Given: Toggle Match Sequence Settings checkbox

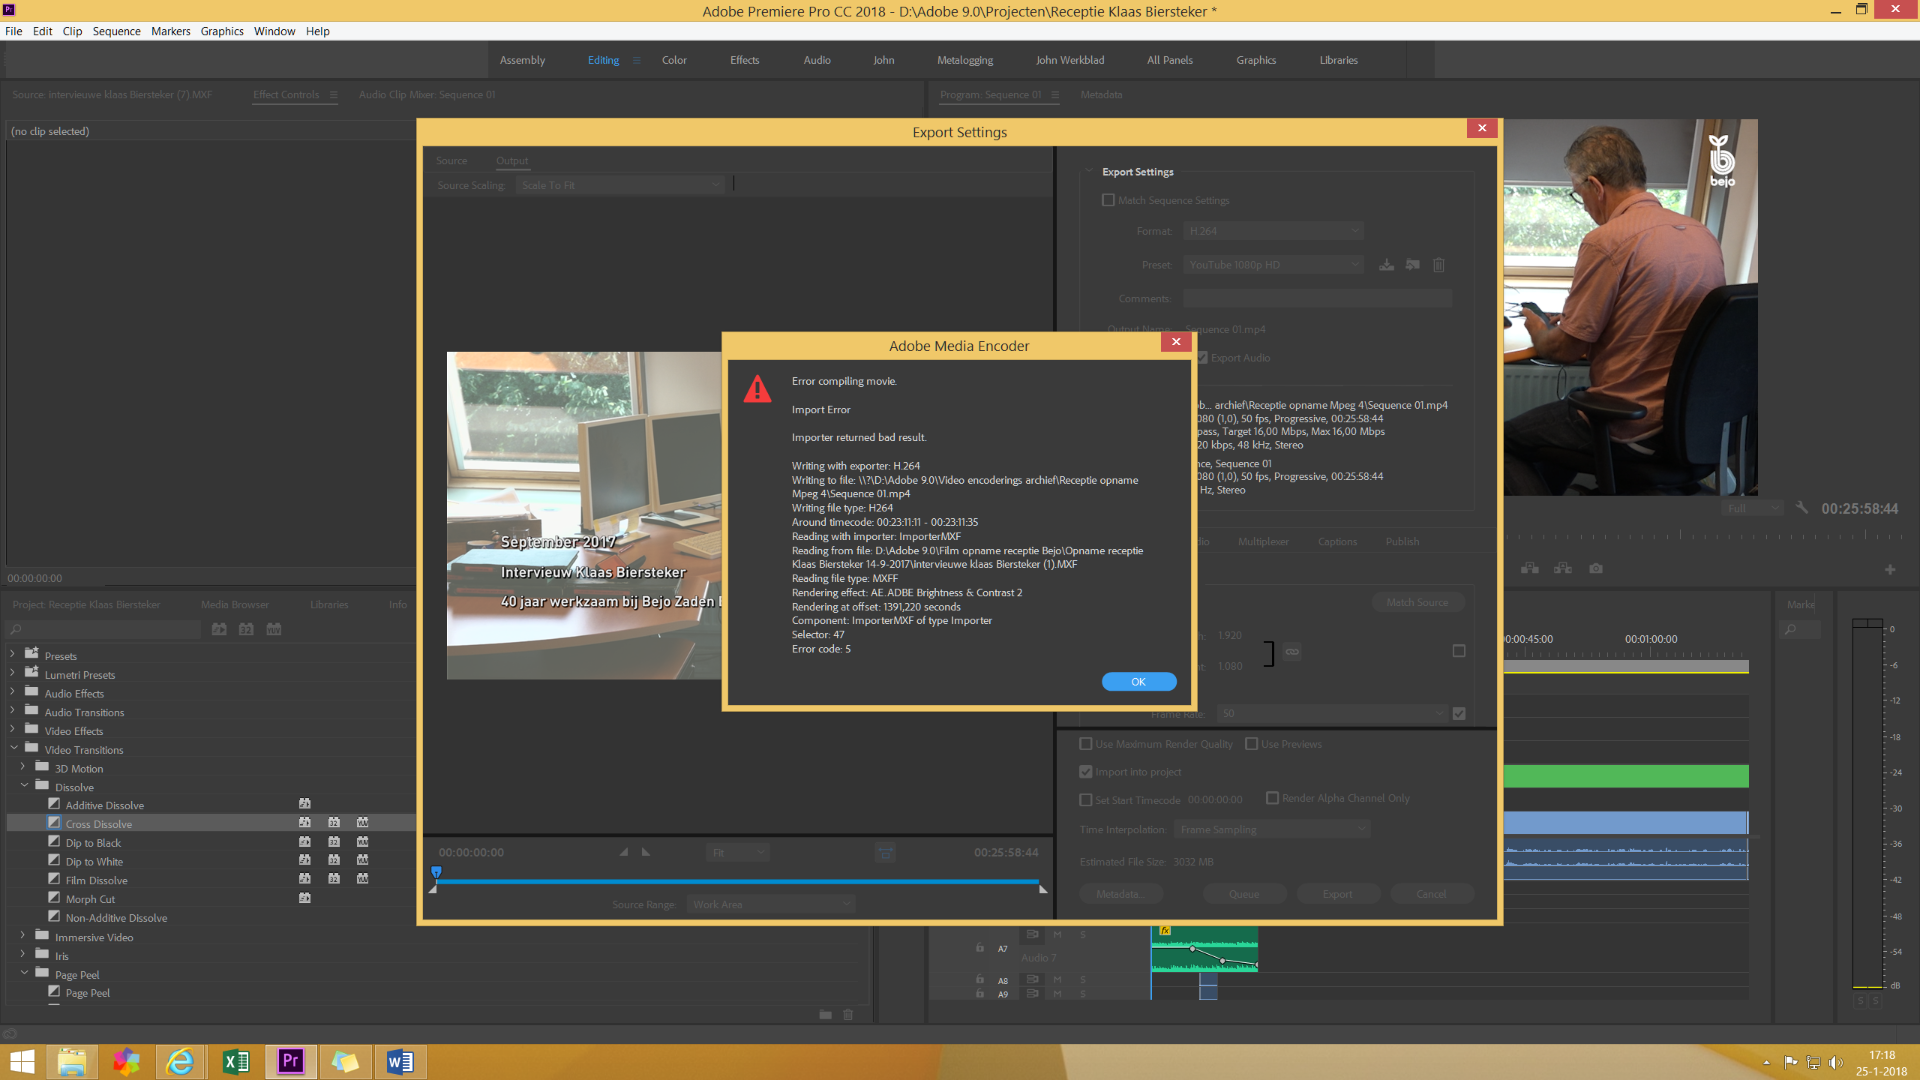Looking at the screenshot, I should [1108, 199].
